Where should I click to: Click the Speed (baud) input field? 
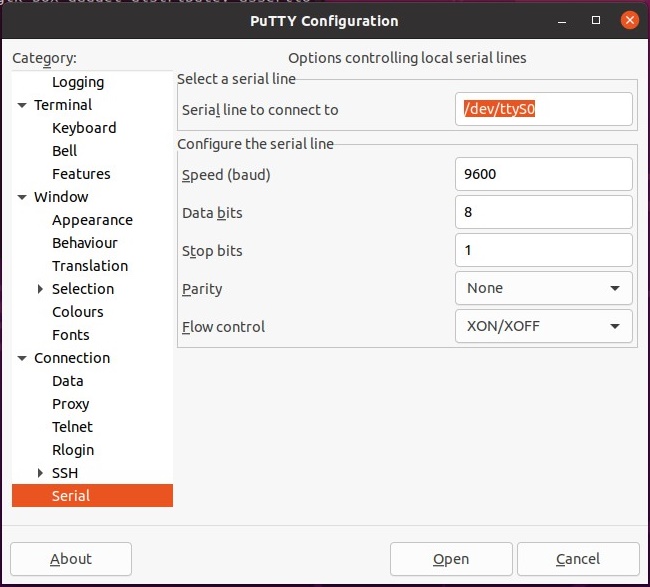(543, 174)
